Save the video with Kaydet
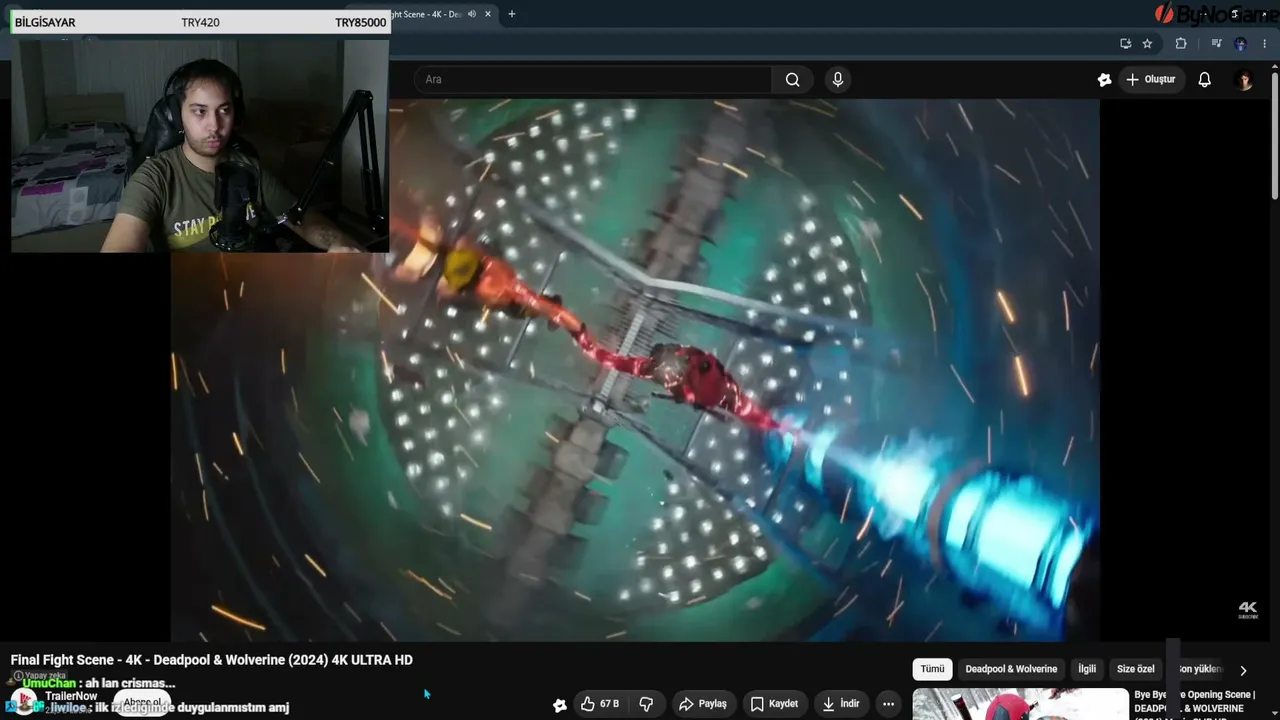1280x720 pixels. pos(774,704)
